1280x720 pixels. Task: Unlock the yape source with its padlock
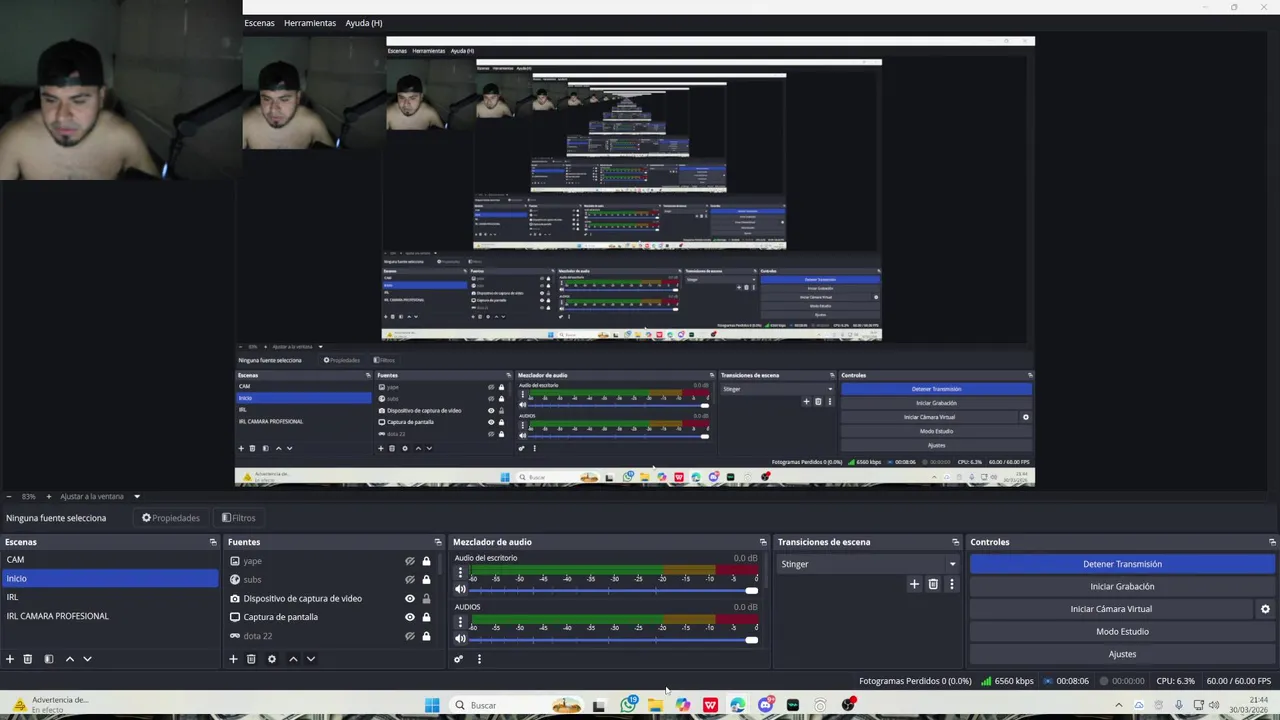(426, 561)
